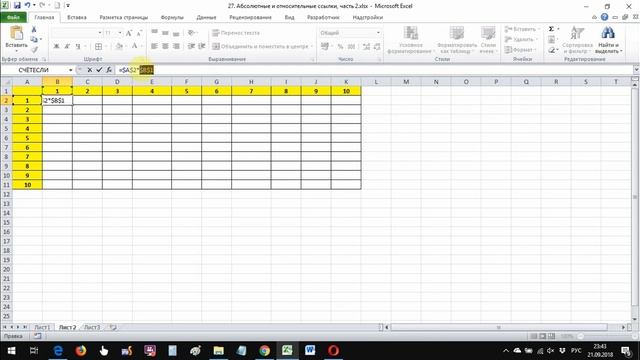Viewport: 640px width, 360px height.
Task: Open Google Chrome from the taskbar
Action: [264, 351]
